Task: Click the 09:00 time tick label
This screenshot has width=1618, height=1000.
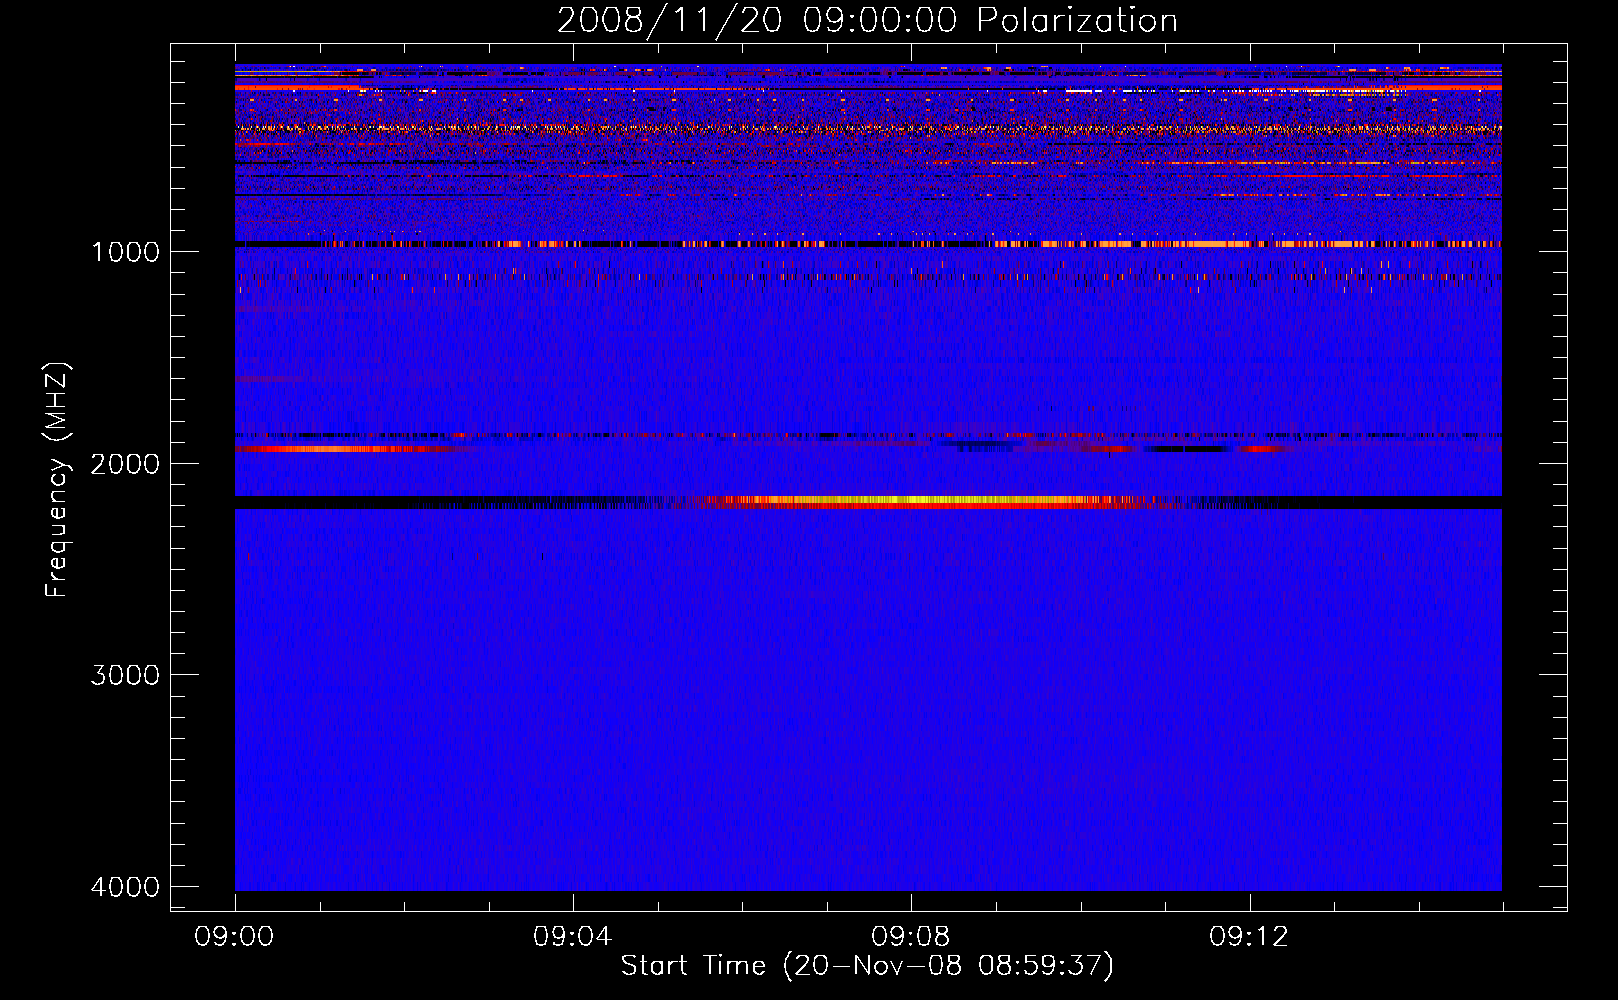Action: (234, 937)
